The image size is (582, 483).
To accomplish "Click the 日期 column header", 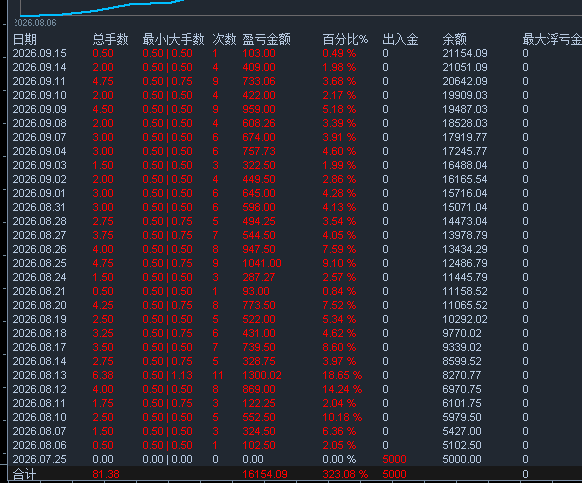I will coord(24,39).
